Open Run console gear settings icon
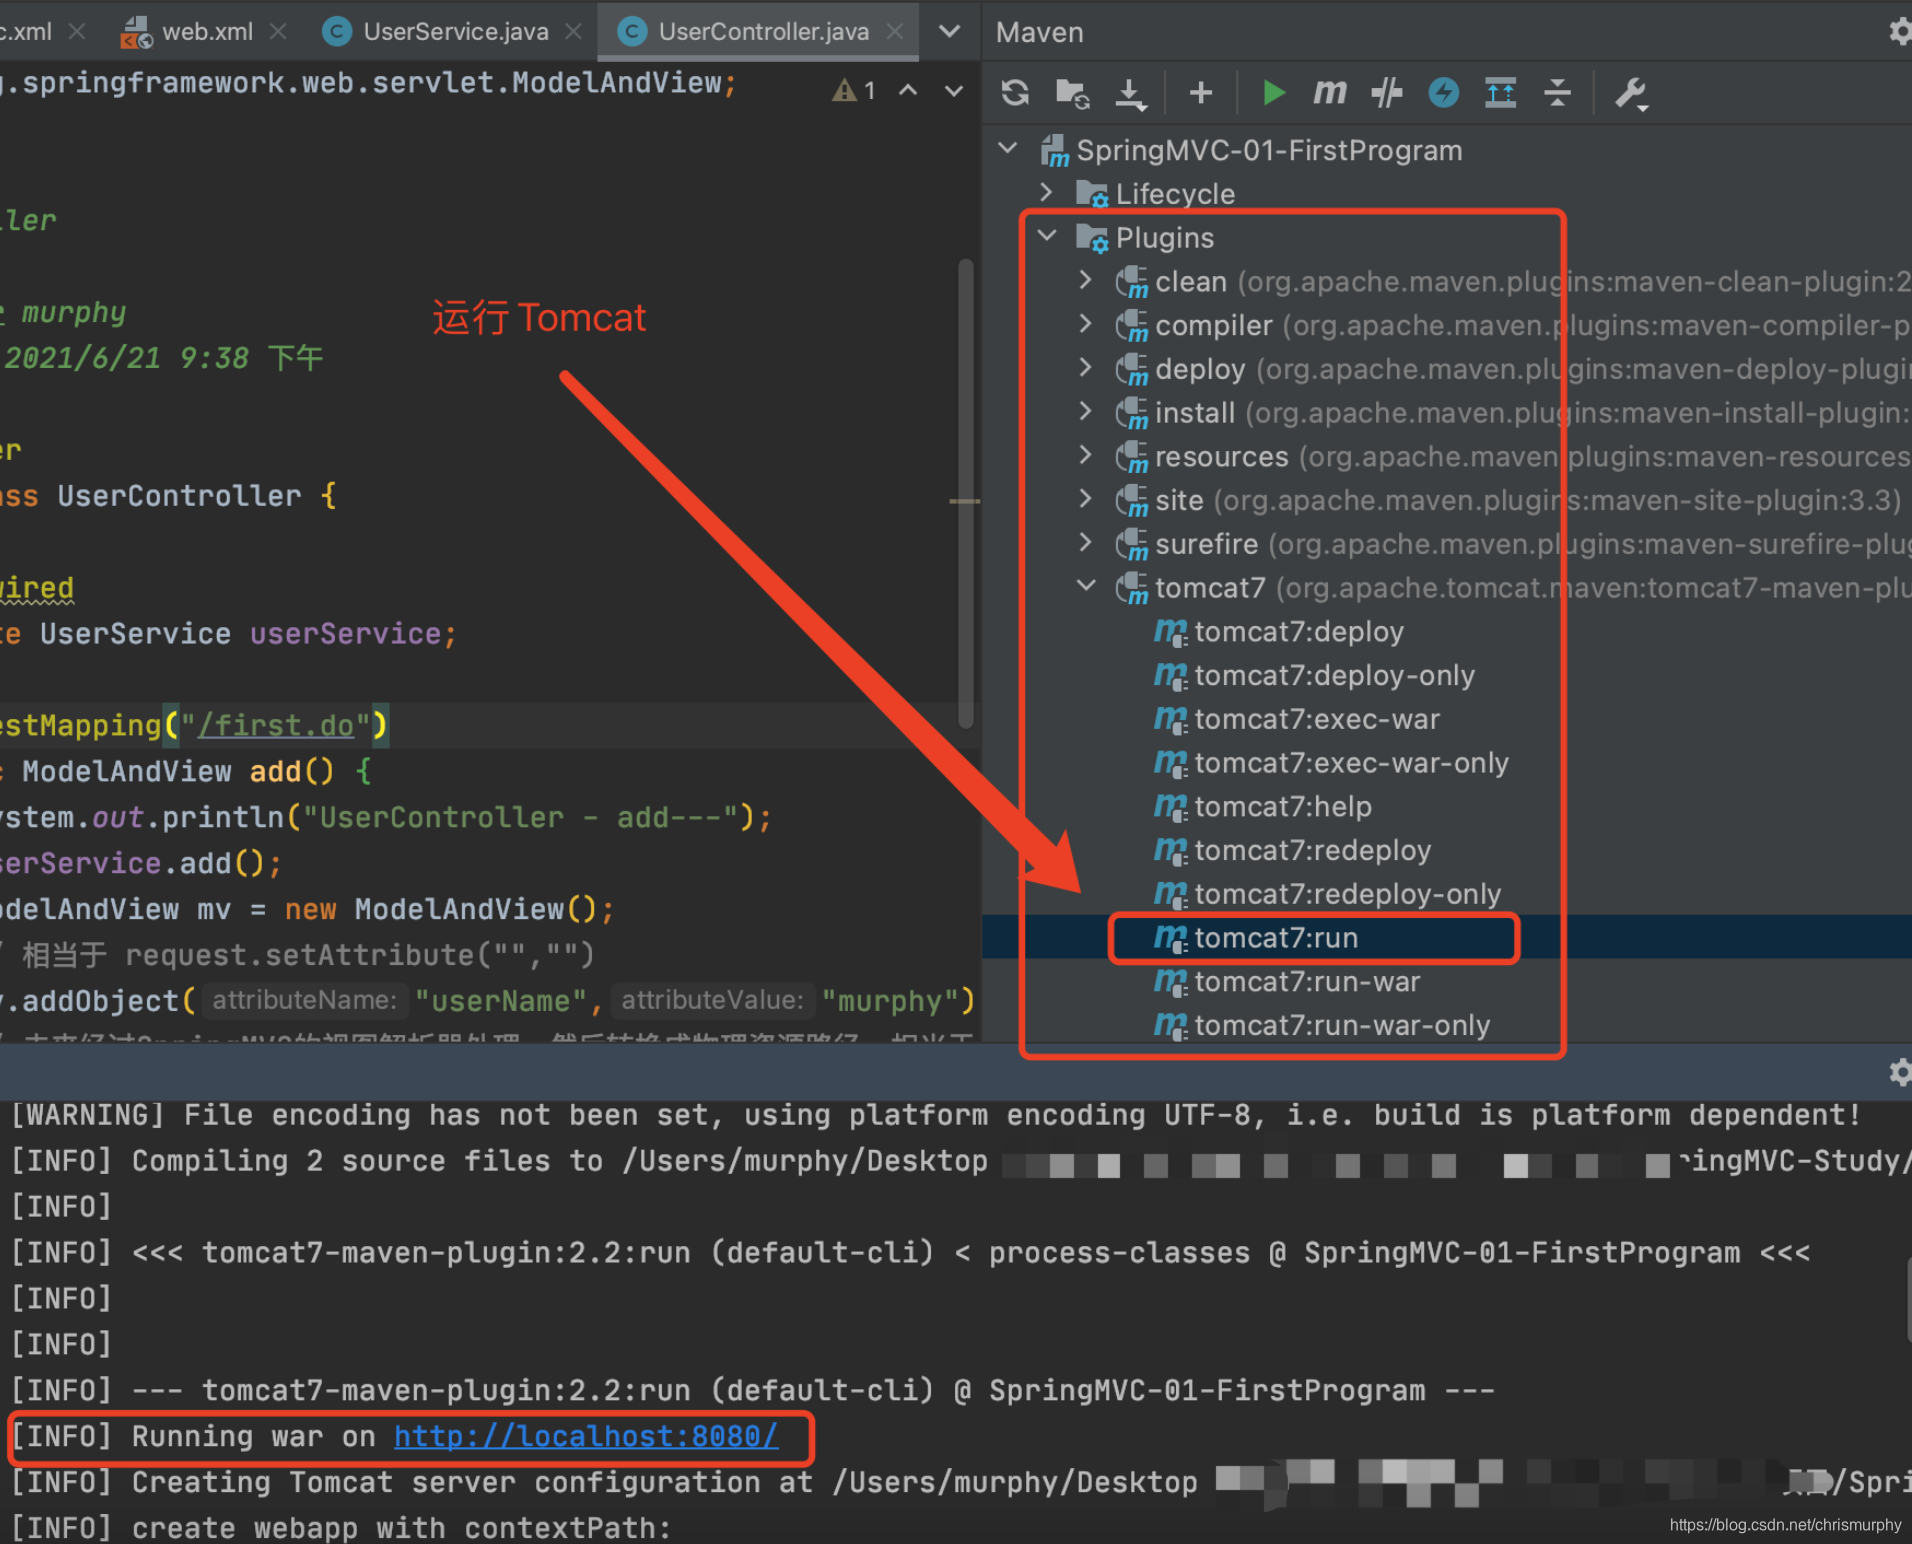Viewport: 1912px width, 1544px height. [x=1899, y=1073]
